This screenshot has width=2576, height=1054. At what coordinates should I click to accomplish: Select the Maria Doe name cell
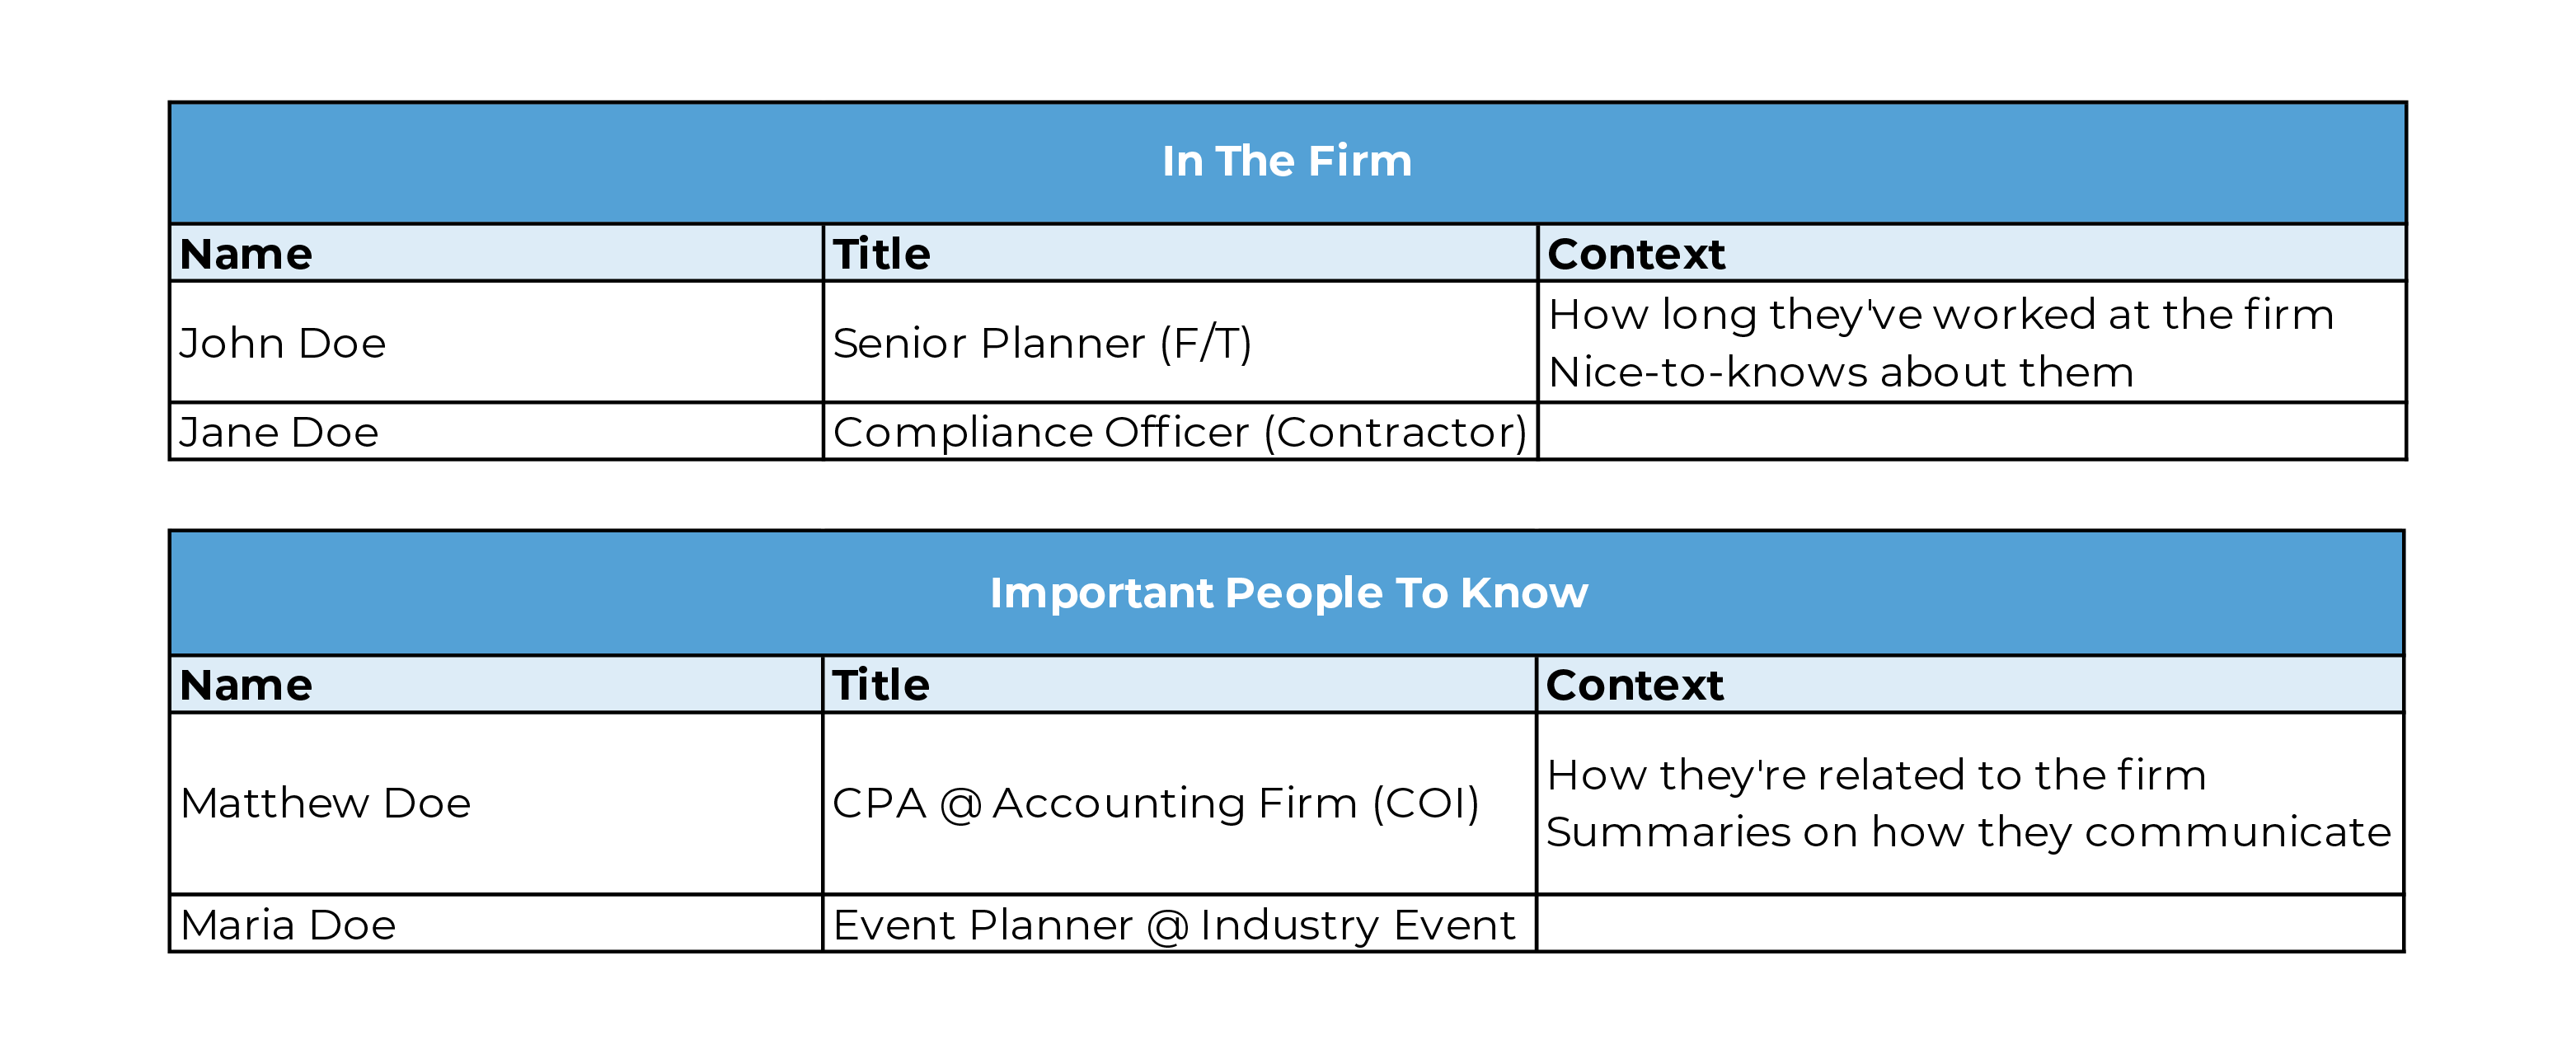pos(496,924)
